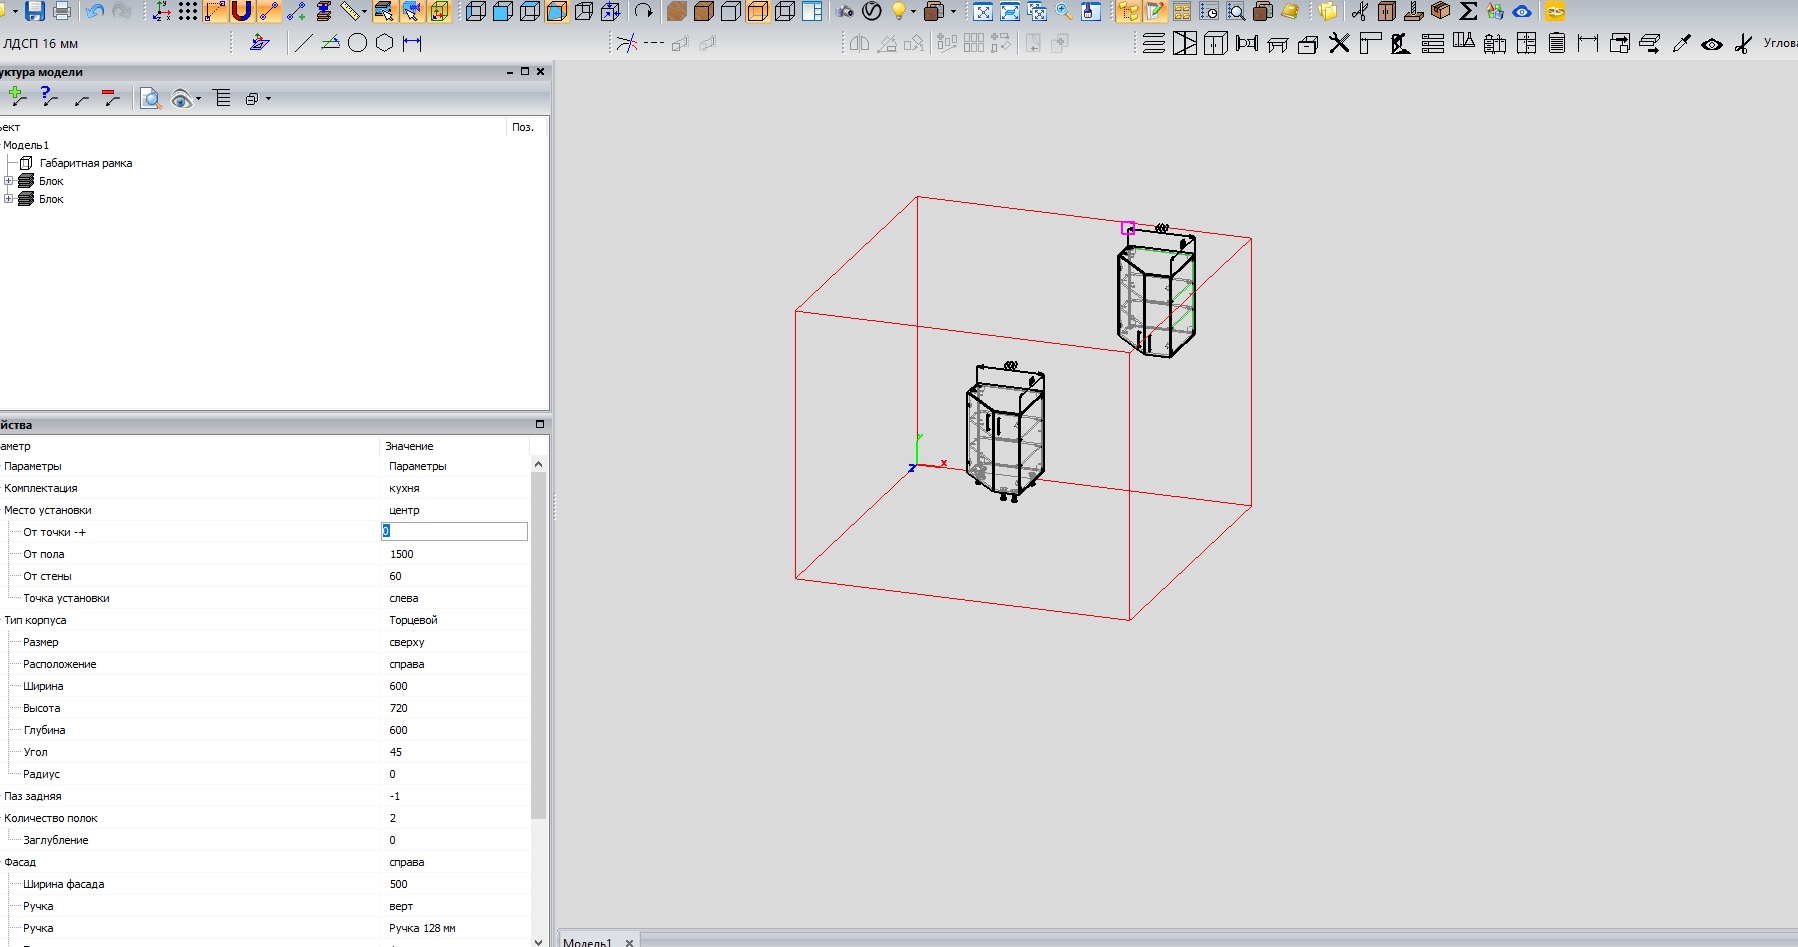Click the Print icon
The width and height of the screenshot is (1798, 947).
62,12
